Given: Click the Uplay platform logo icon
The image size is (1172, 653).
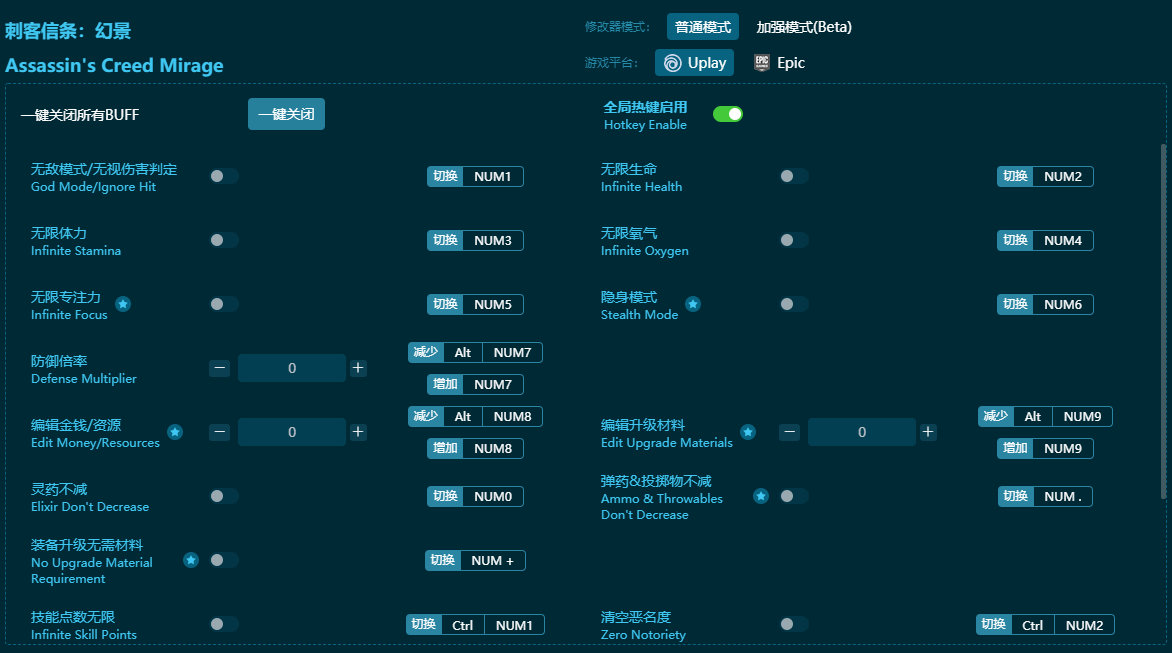Looking at the screenshot, I should pyautogui.click(x=674, y=63).
